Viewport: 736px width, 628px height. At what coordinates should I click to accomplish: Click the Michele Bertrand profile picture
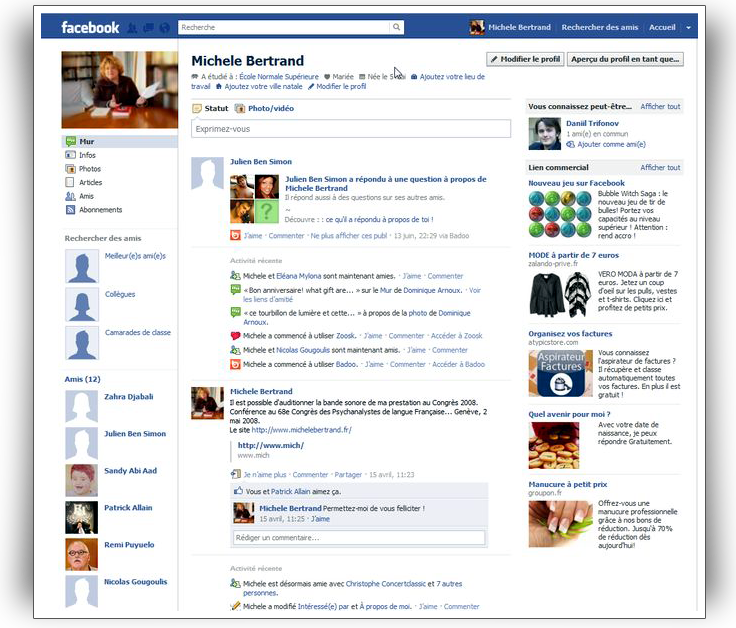[120, 90]
